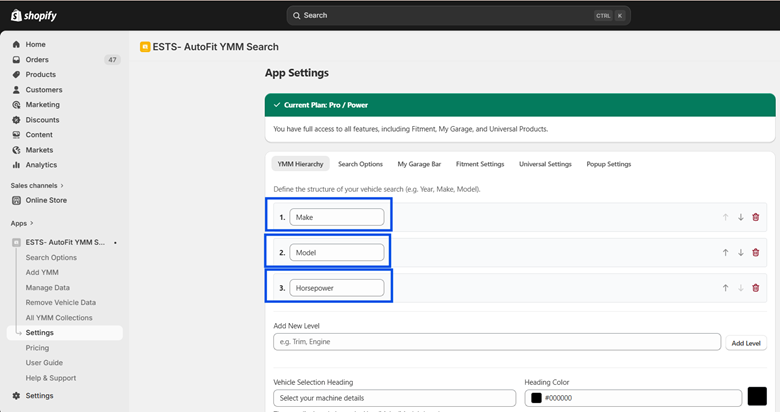Delete the Horsepower level with trash icon

pos(755,288)
